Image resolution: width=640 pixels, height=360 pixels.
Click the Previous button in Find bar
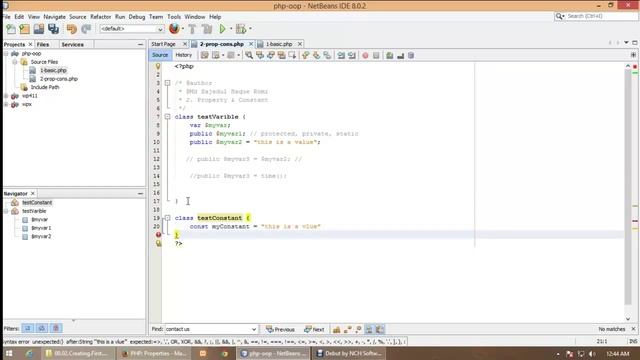280,329
